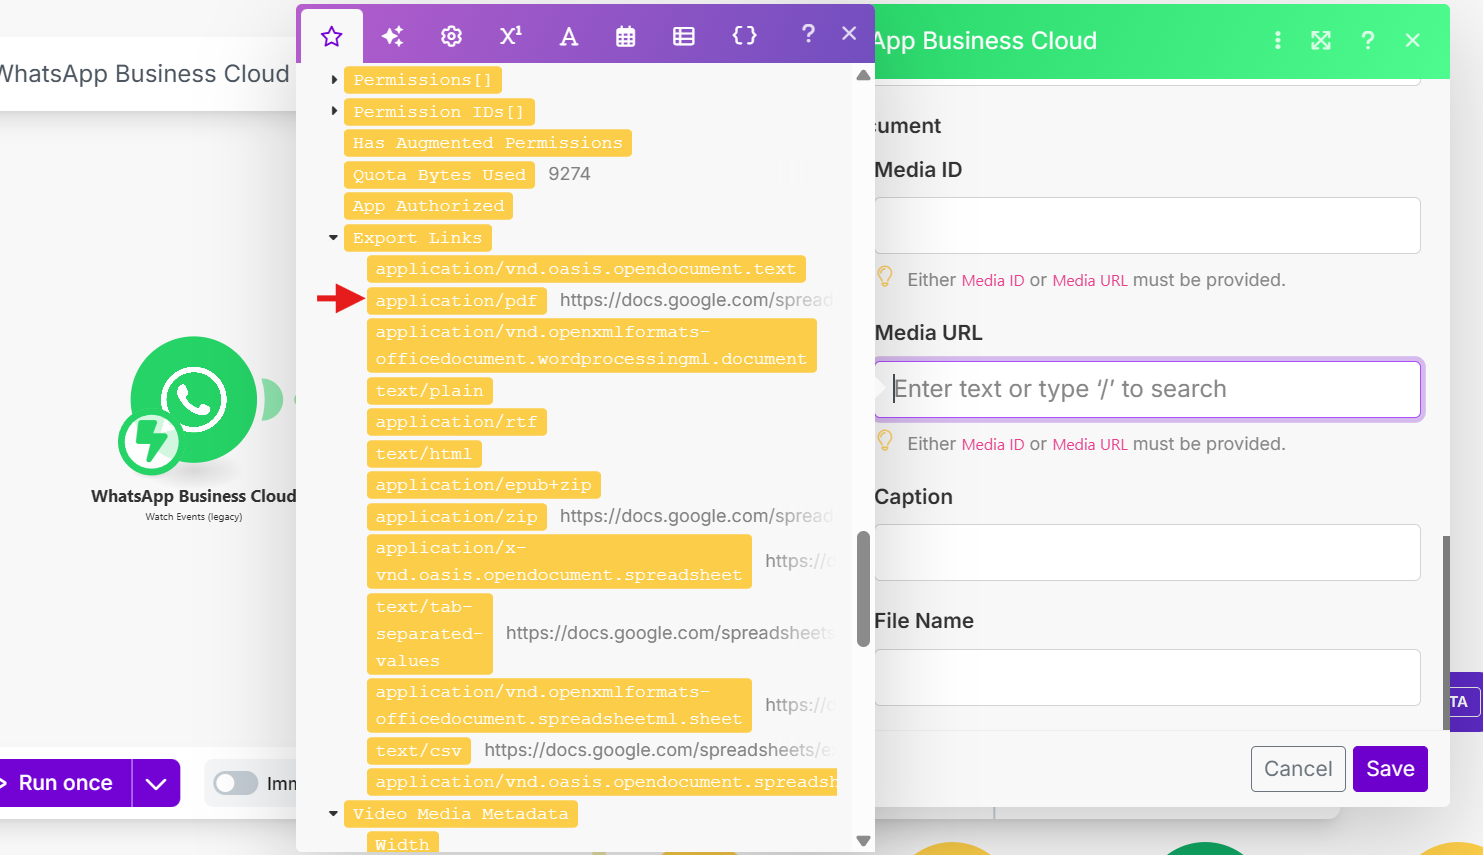
Task: Select the WhatsApp Business Cloud module icon
Action: [x=194, y=400]
